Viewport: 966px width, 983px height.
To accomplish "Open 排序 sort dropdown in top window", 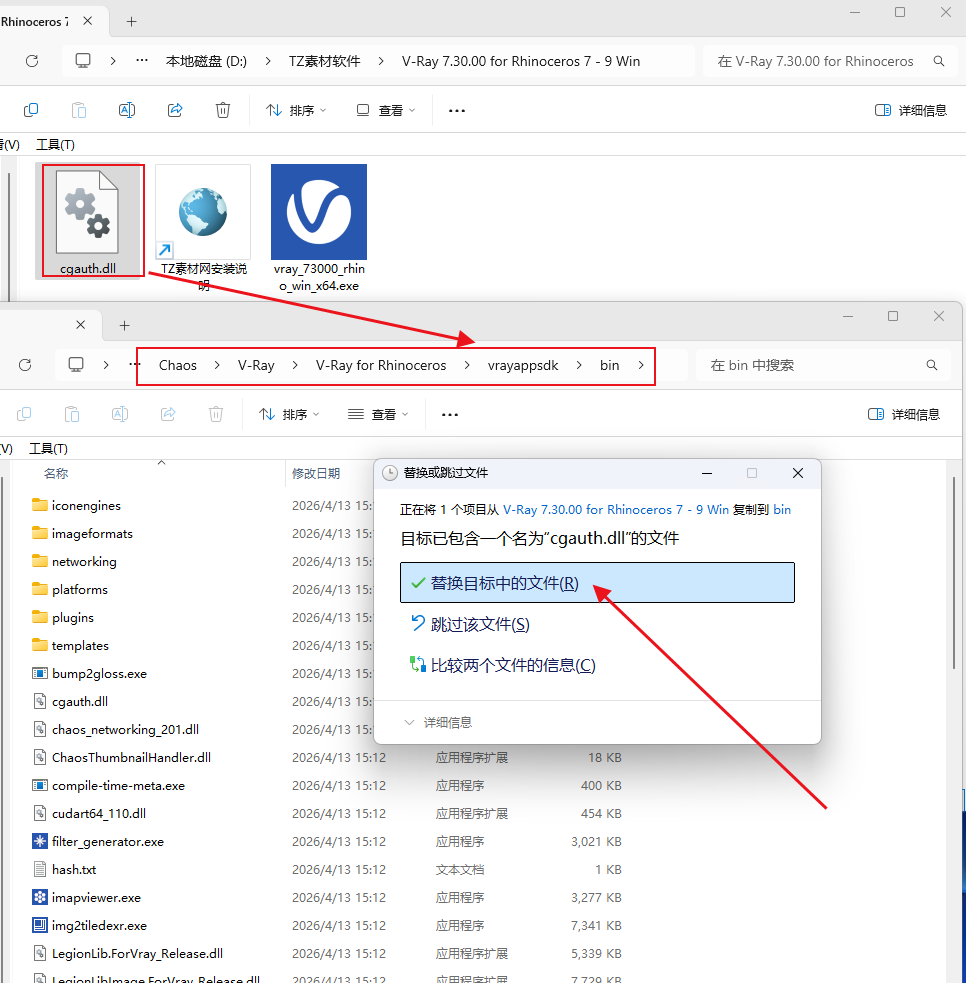I will (295, 110).
